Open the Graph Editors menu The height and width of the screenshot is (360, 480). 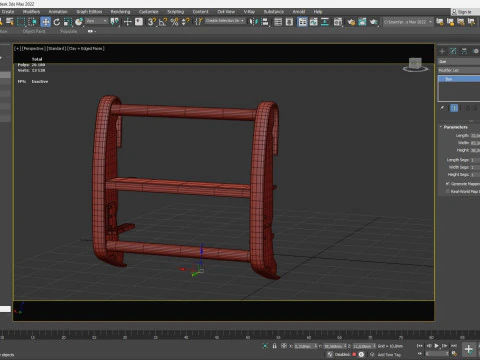click(89, 12)
